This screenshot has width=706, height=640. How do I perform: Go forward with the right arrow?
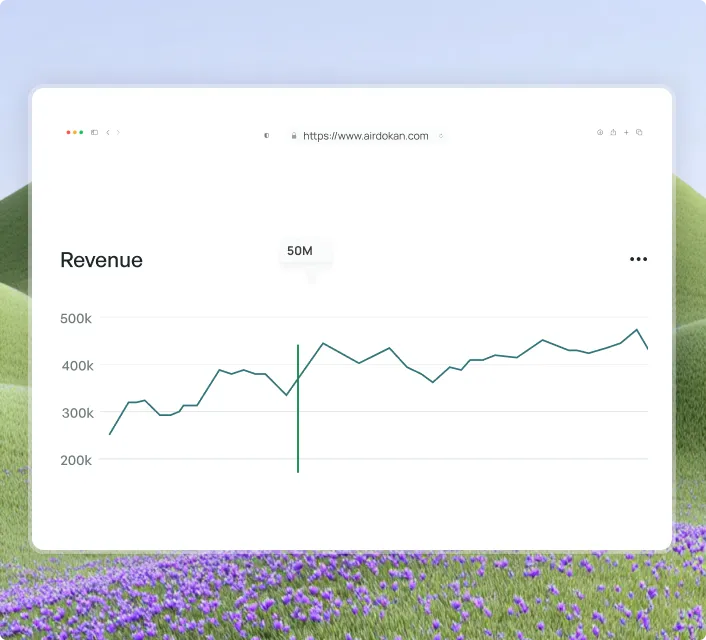pos(118,132)
